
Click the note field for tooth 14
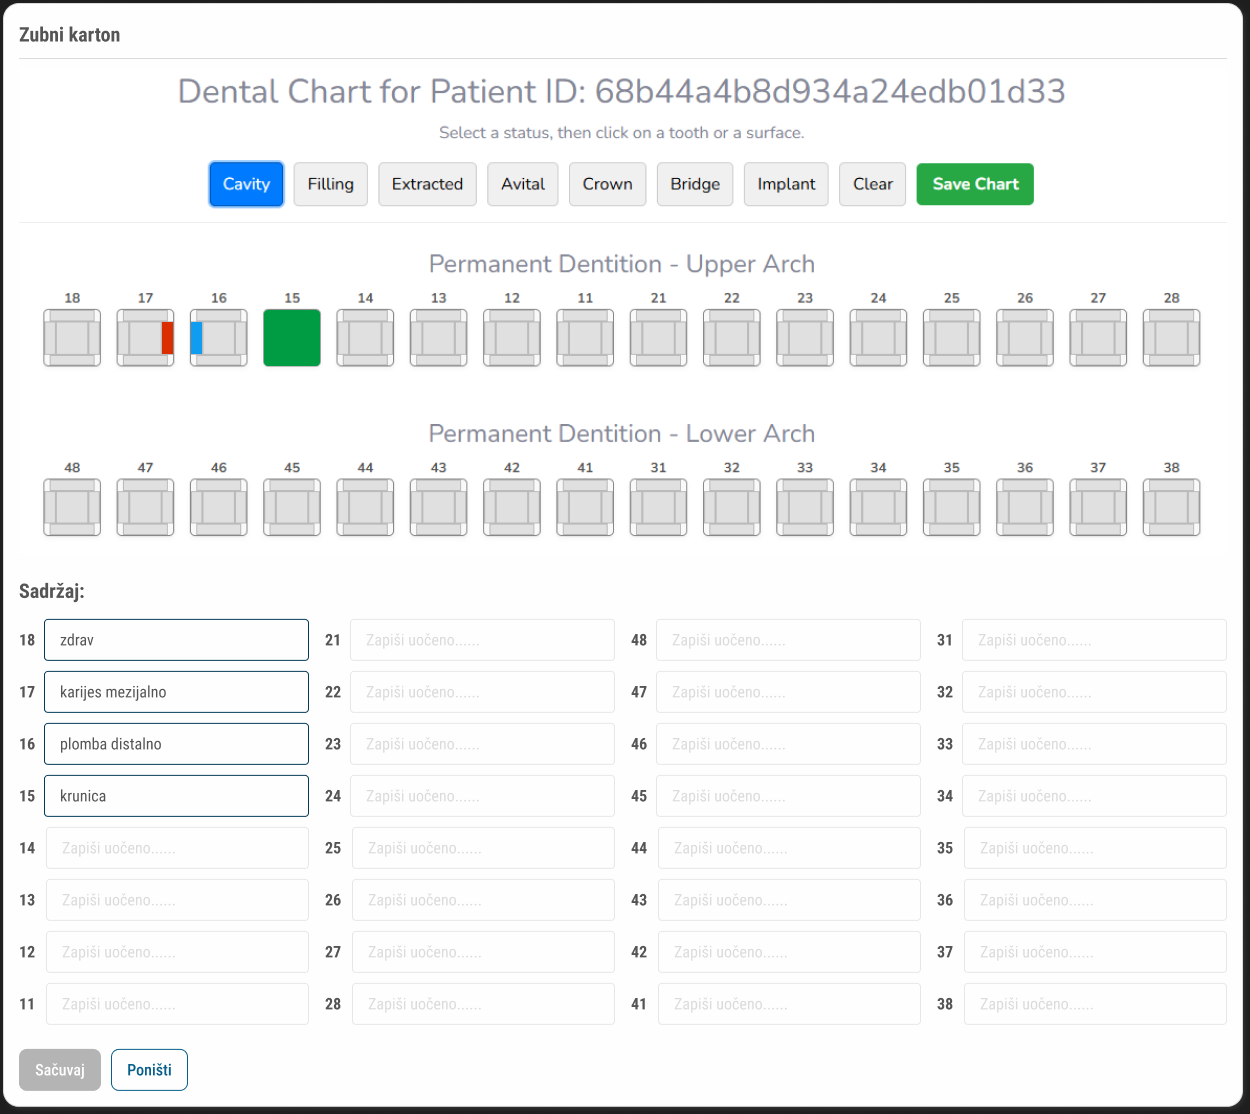point(177,848)
